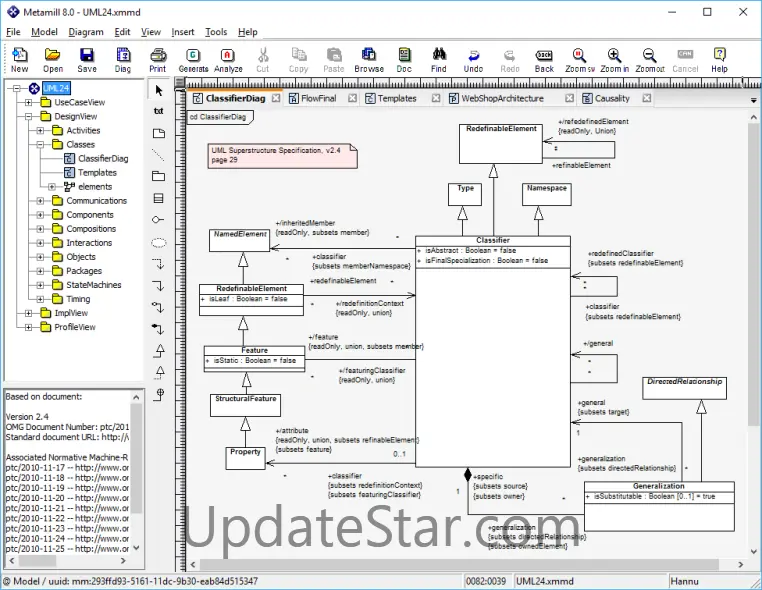Click the Doc icon
The height and width of the screenshot is (590, 762).
(x=404, y=60)
